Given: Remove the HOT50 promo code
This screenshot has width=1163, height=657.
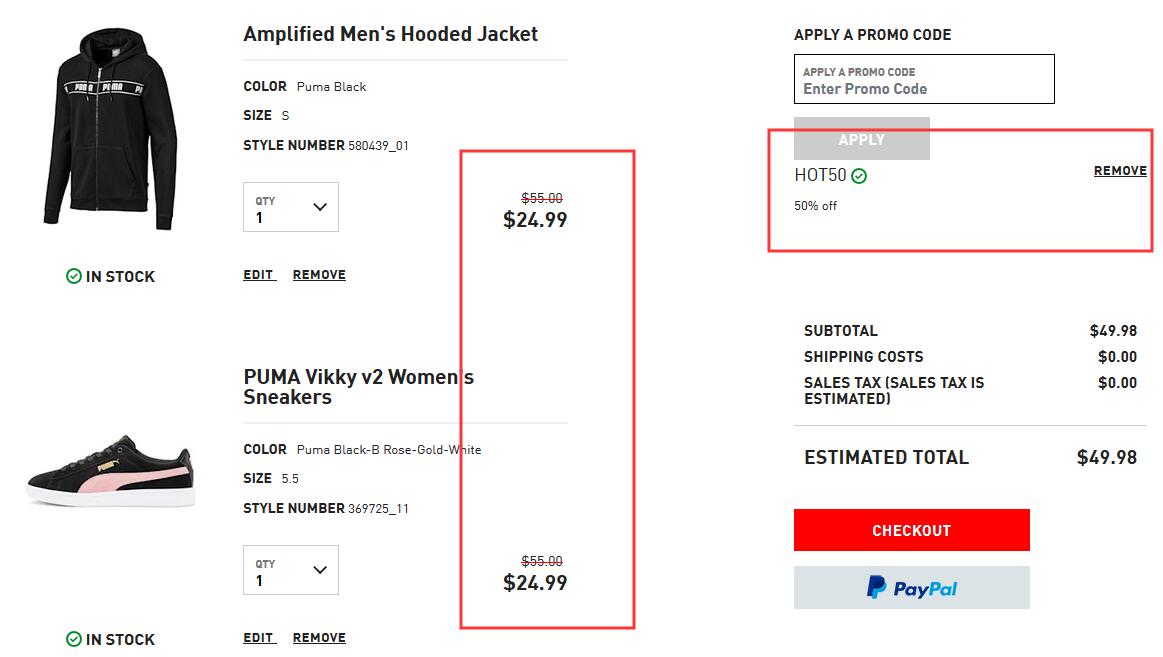Looking at the screenshot, I should pos(1120,171).
